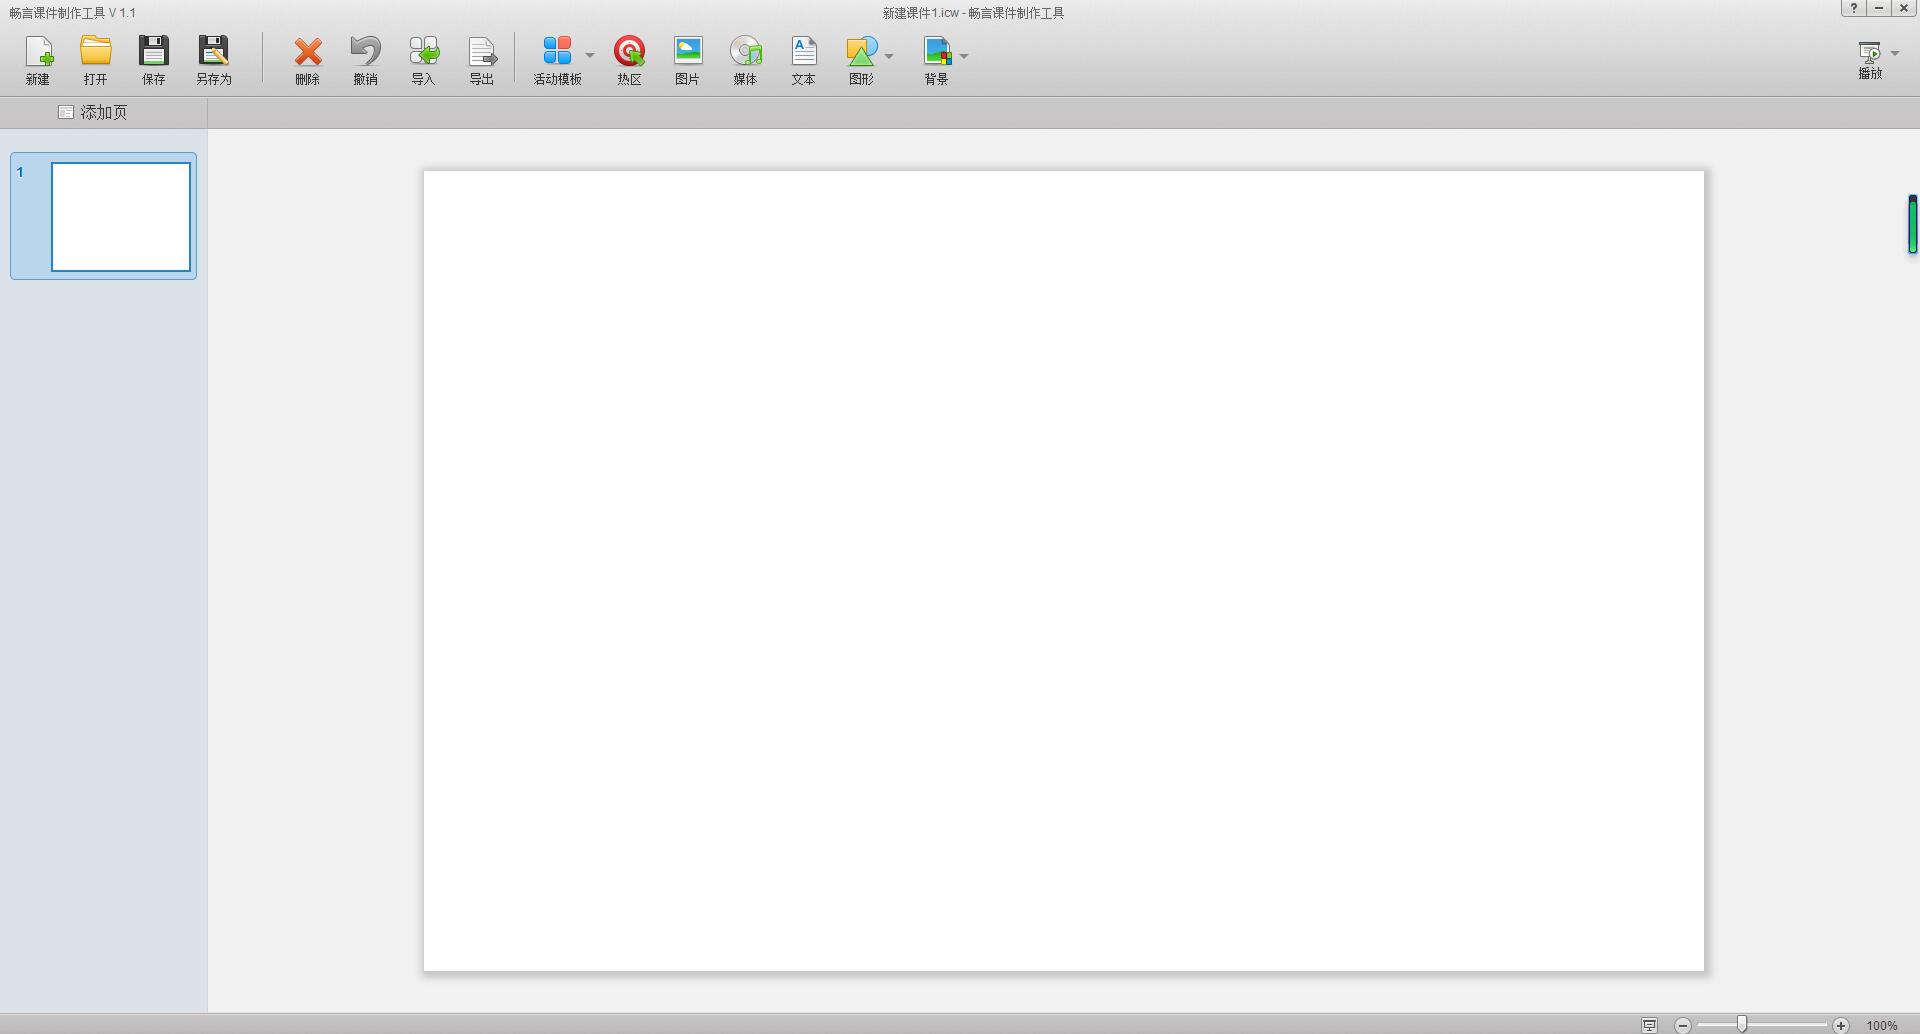Add text using the 文本 tool

(803, 58)
